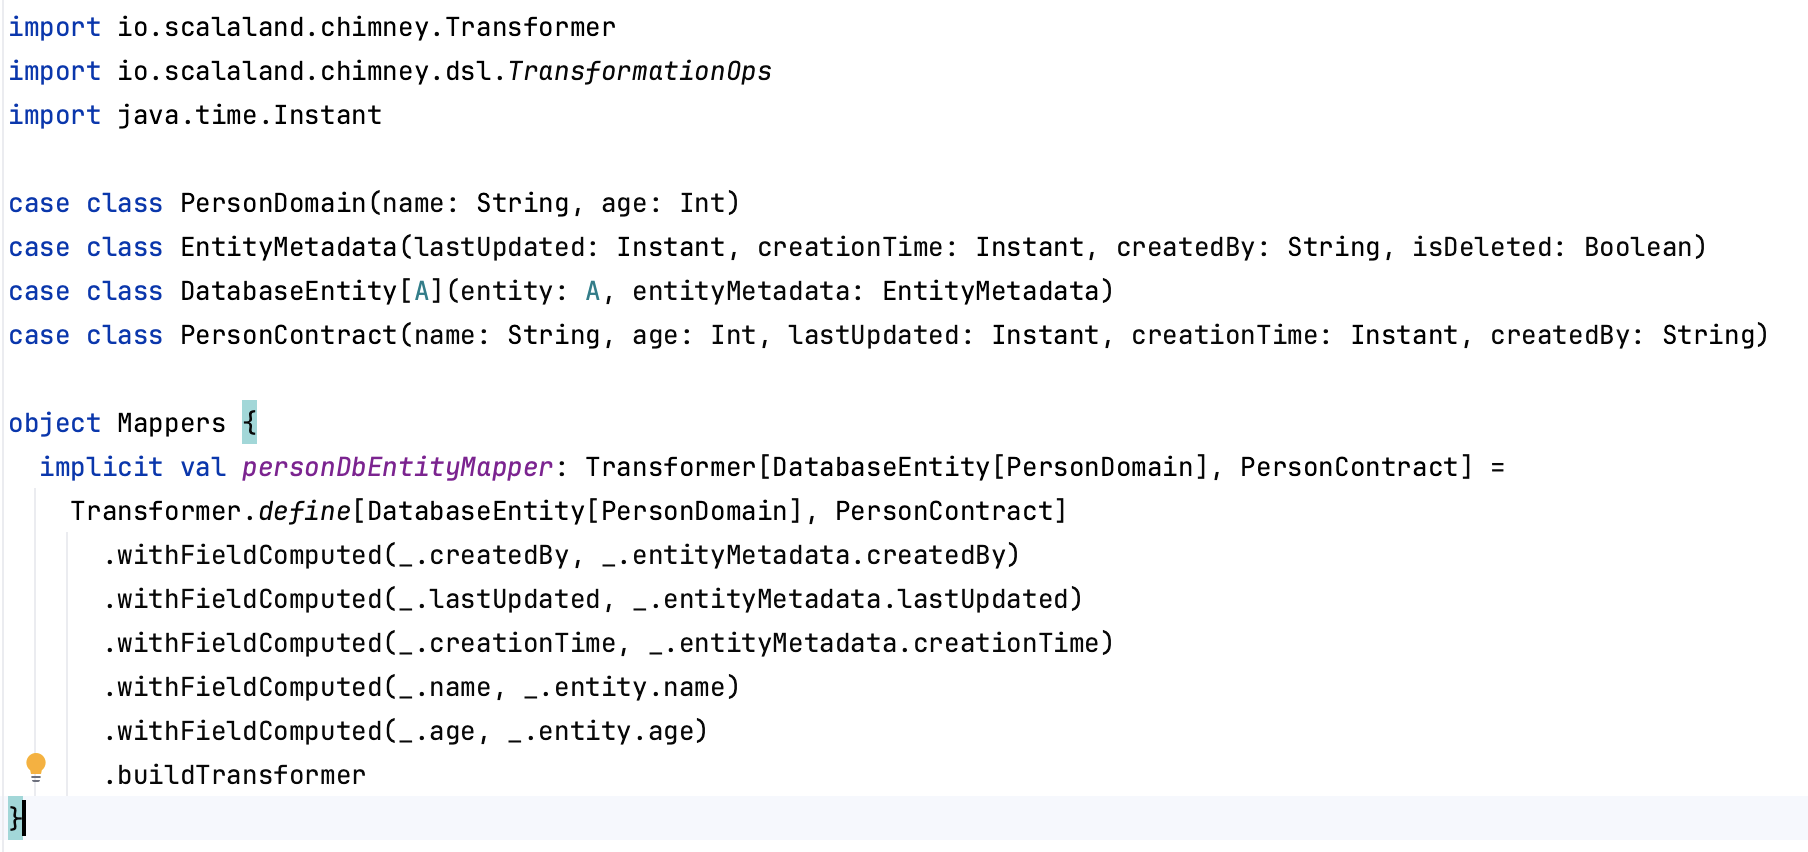The width and height of the screenshot is (1808, 852).
Task: Click PersonDomain name in its case class declaration
Action: click(273, 203)
